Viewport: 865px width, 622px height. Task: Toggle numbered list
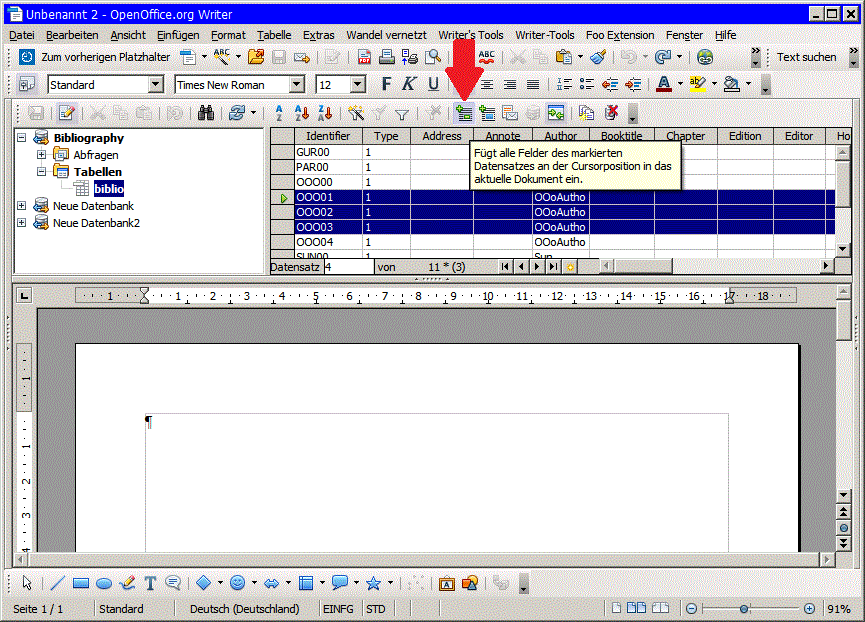564,84
